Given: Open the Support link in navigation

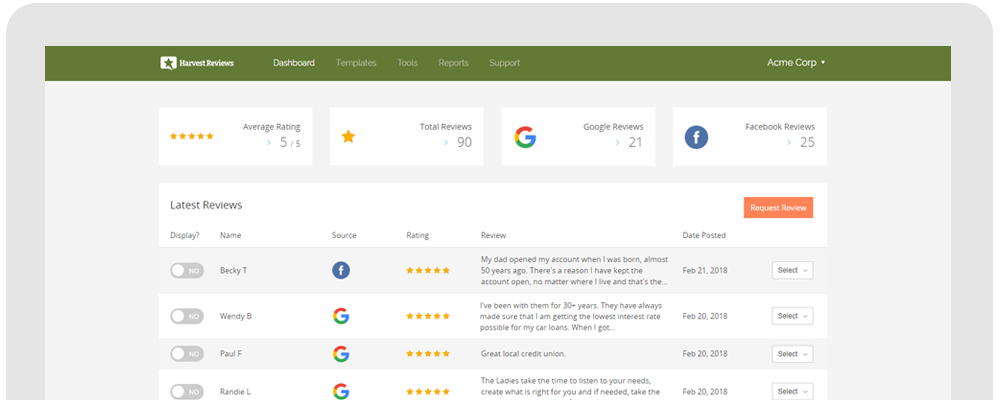Looking at the screenshot, I should click(504, 63).
